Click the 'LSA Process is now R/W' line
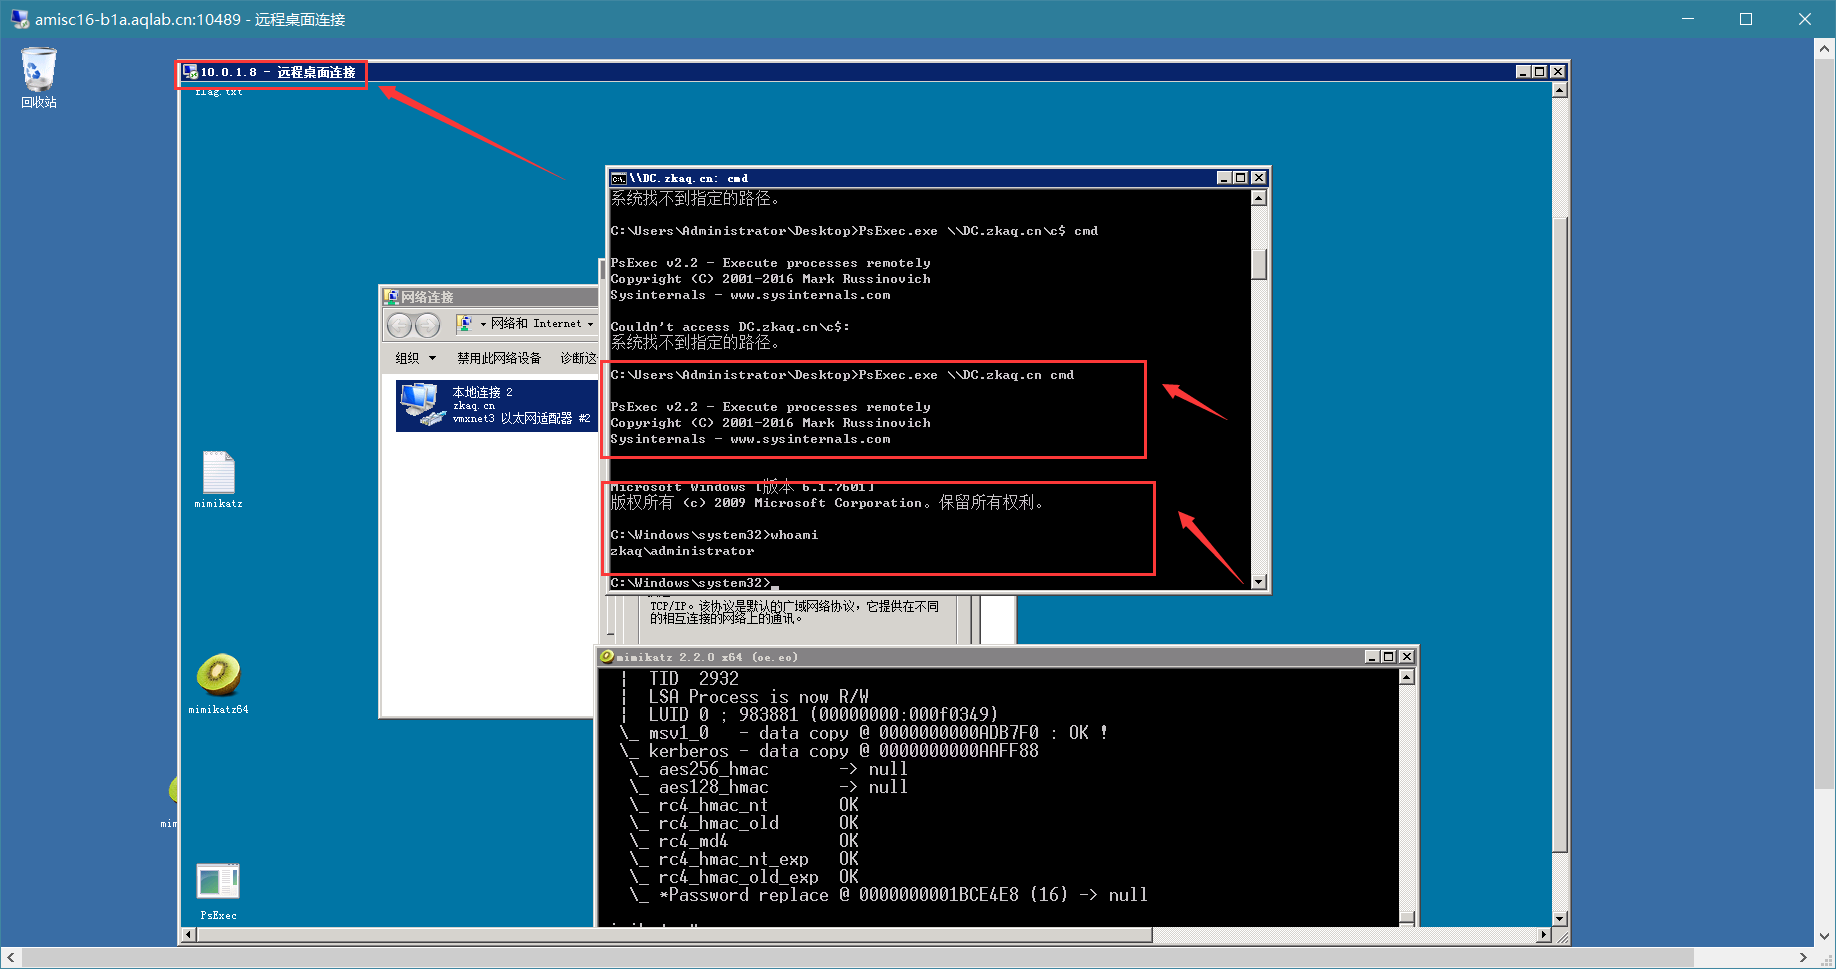Image resolution: width=1836 pixels, height=969 pixels. 758,697
